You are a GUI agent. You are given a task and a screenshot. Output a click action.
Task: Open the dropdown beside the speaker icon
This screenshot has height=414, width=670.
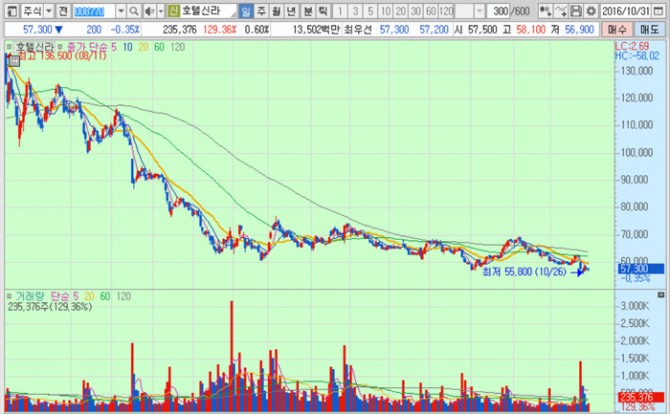(161, 11)
